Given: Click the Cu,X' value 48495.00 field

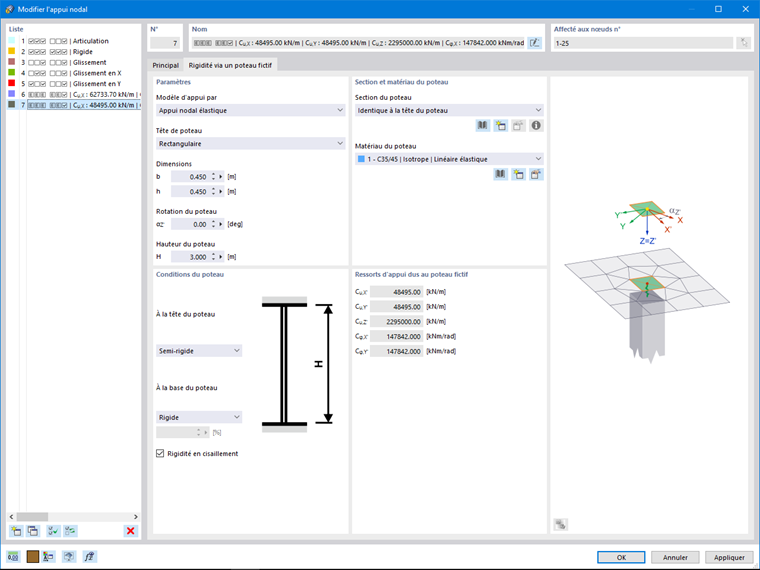Looking at the screenshot, I should (x=396, y=292).
